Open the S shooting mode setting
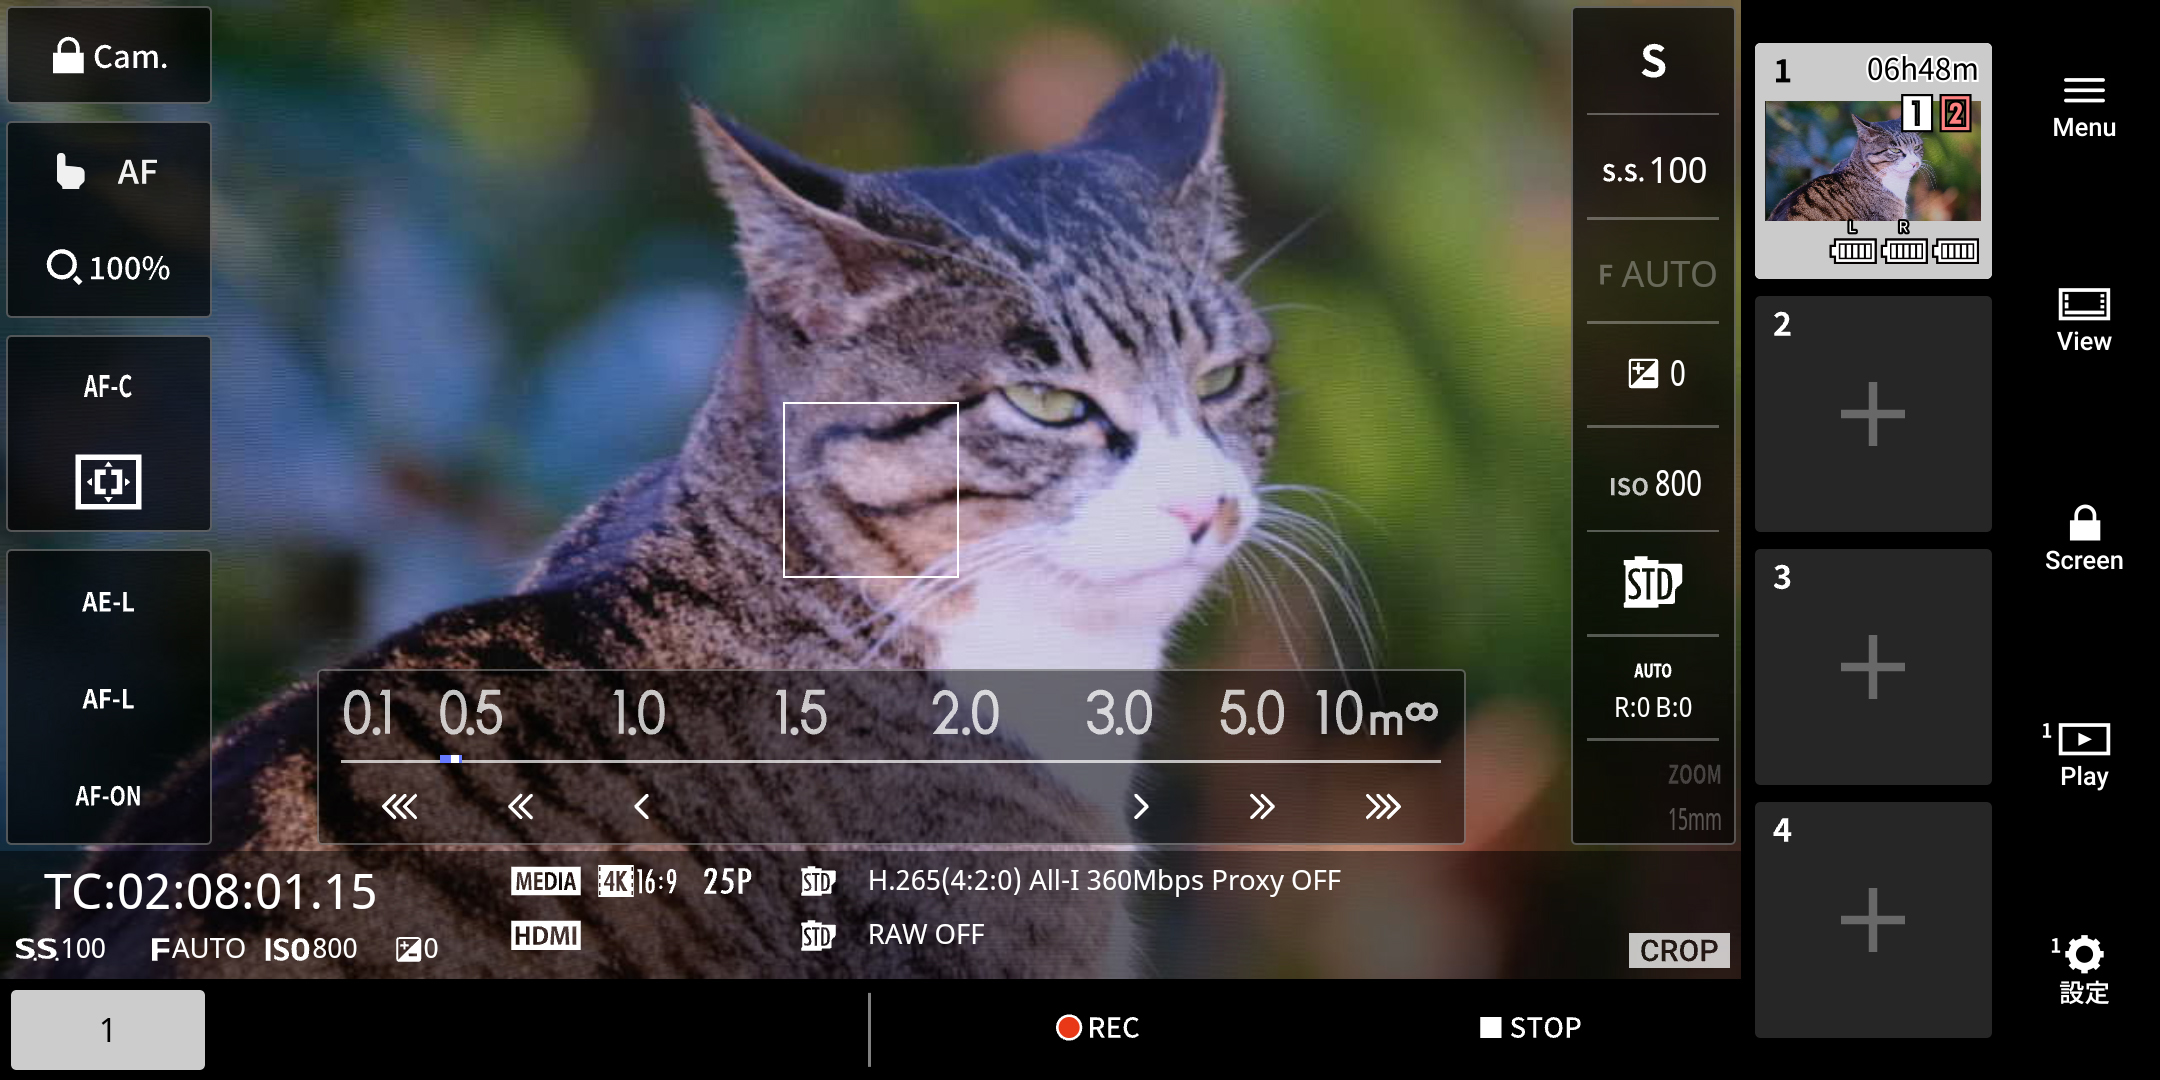The image size is (2160, 1080). click(x=1653, y=62)
